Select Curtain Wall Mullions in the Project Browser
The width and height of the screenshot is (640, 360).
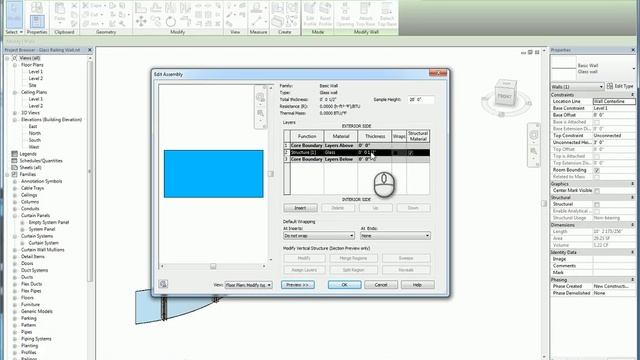pos(42,250)
